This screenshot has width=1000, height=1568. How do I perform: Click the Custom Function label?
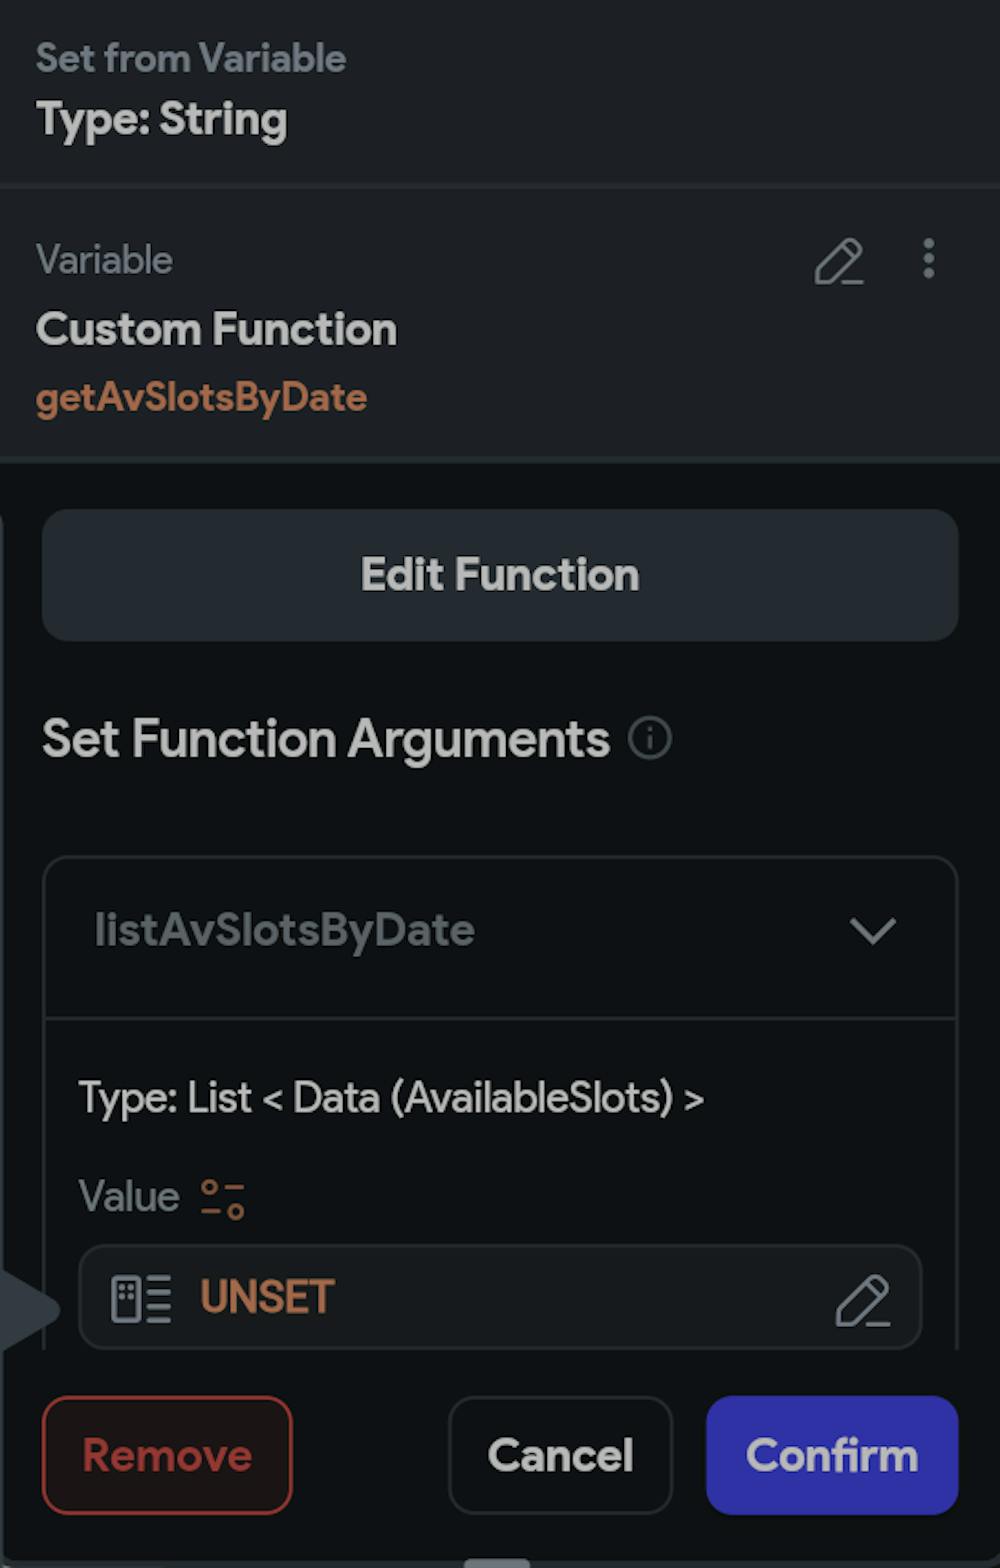(x=216, y=329)
